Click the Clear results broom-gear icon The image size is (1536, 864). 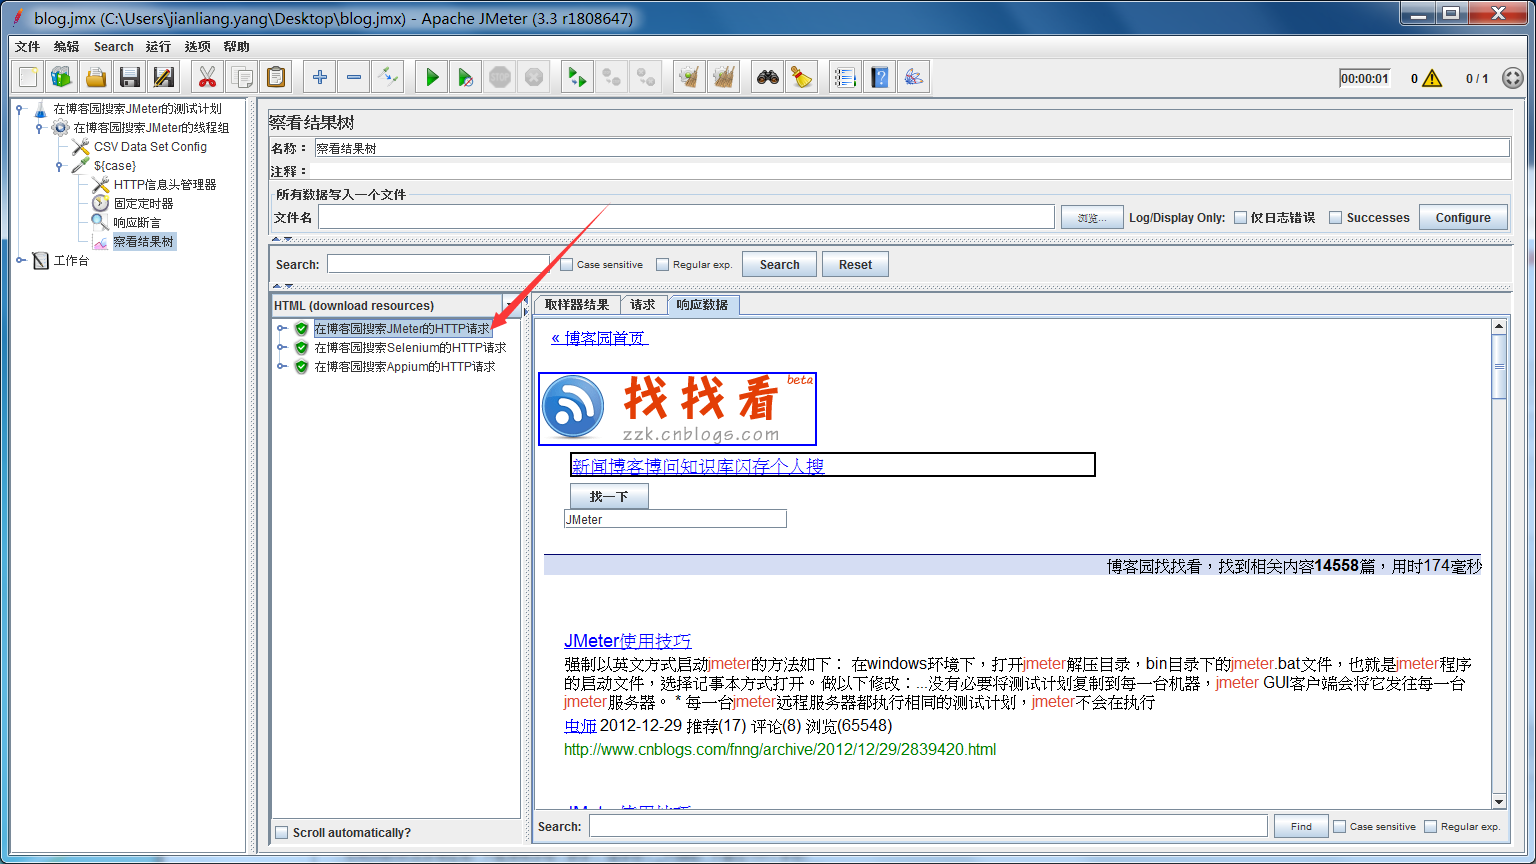pyautogui.click(x=689, y=77)
